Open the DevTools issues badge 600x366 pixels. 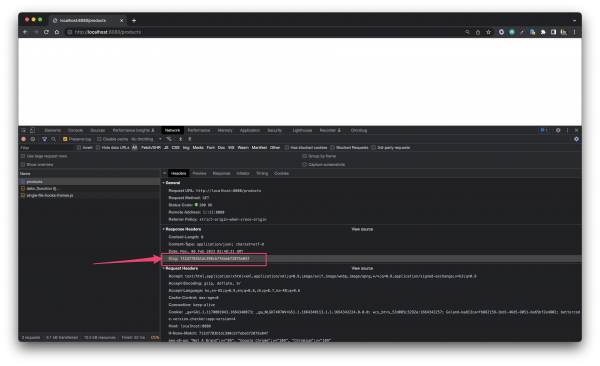[544, 130]
